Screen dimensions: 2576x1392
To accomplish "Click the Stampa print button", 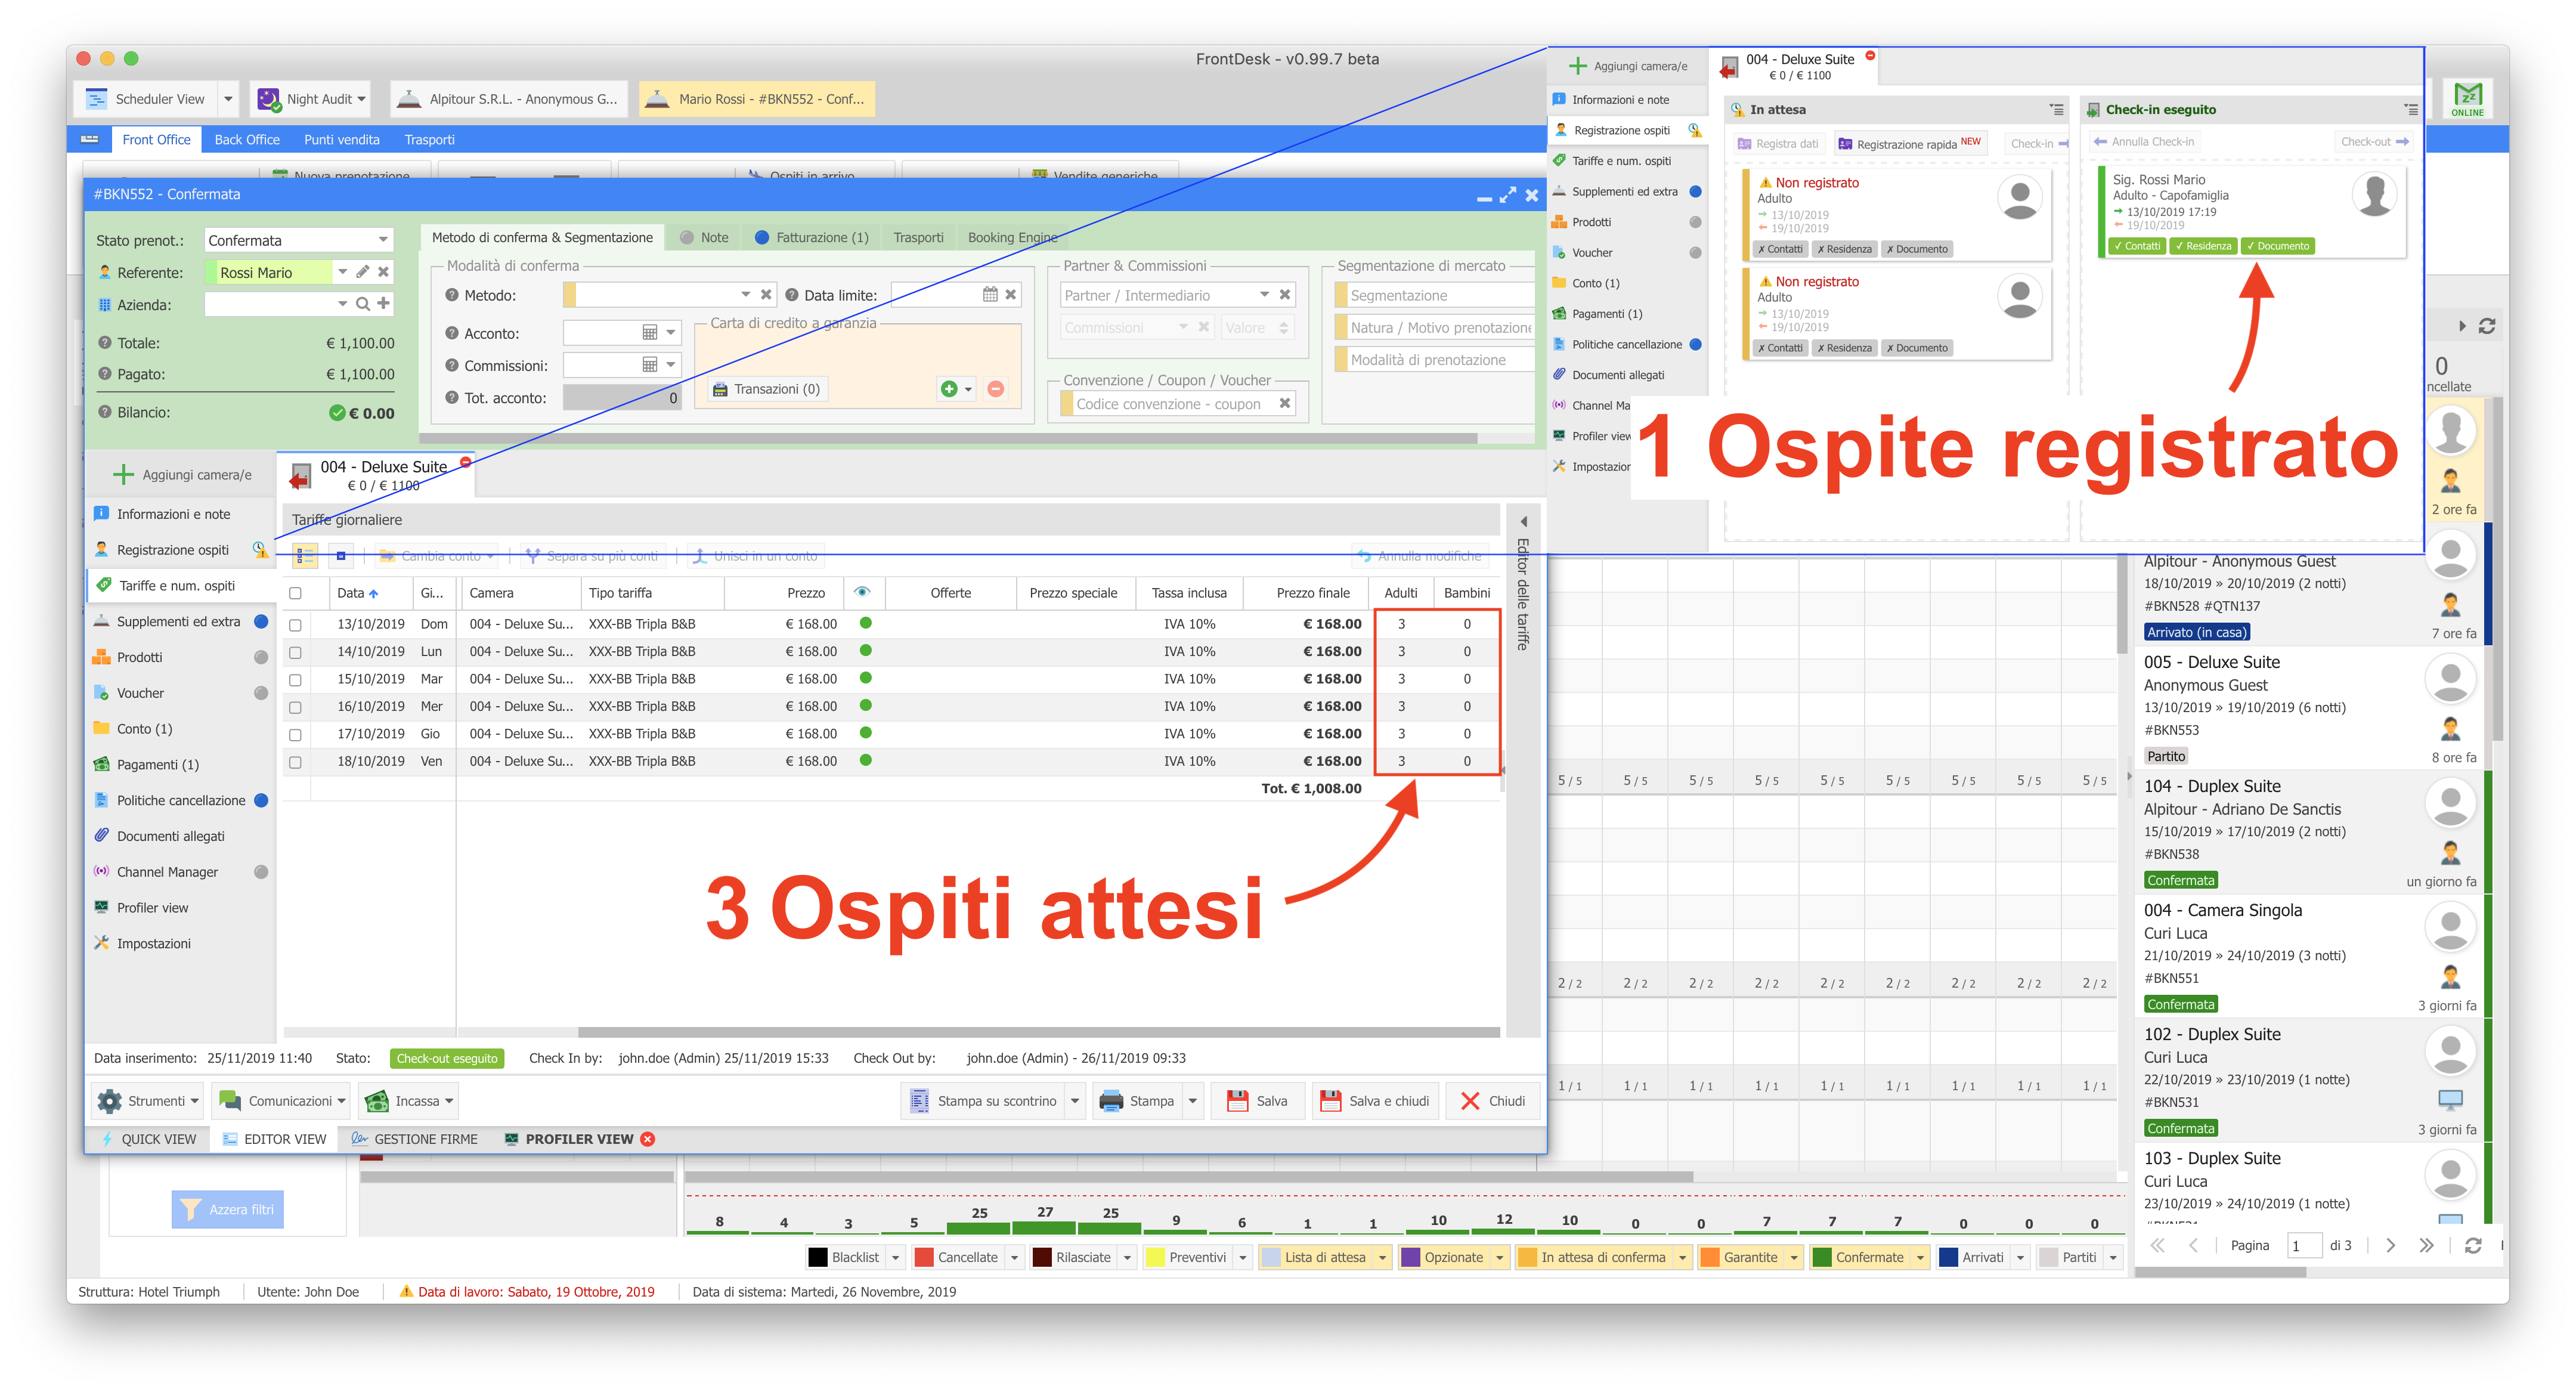I will [1139, 1101].
